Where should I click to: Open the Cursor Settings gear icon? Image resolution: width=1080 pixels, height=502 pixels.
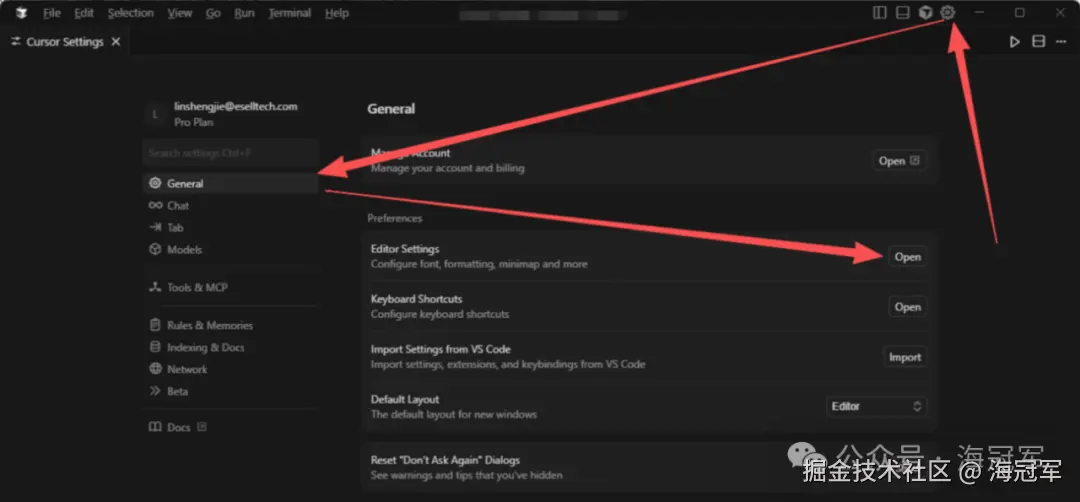coord(948,12)
